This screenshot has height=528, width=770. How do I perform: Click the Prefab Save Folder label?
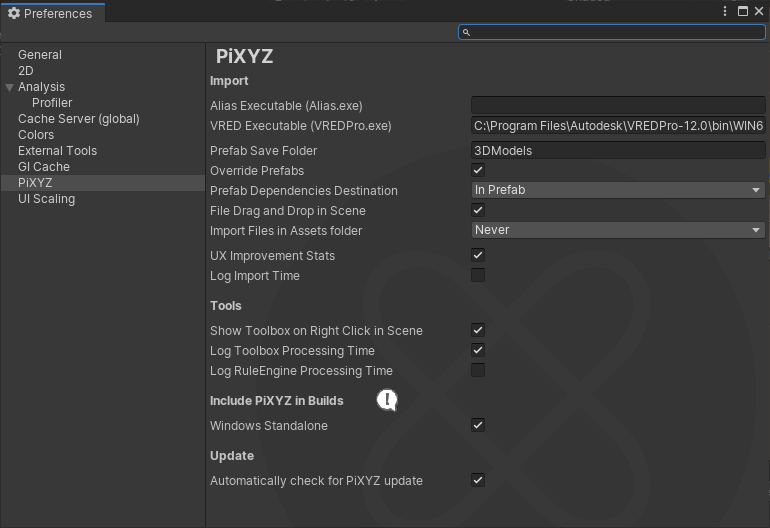coord(264,151)
